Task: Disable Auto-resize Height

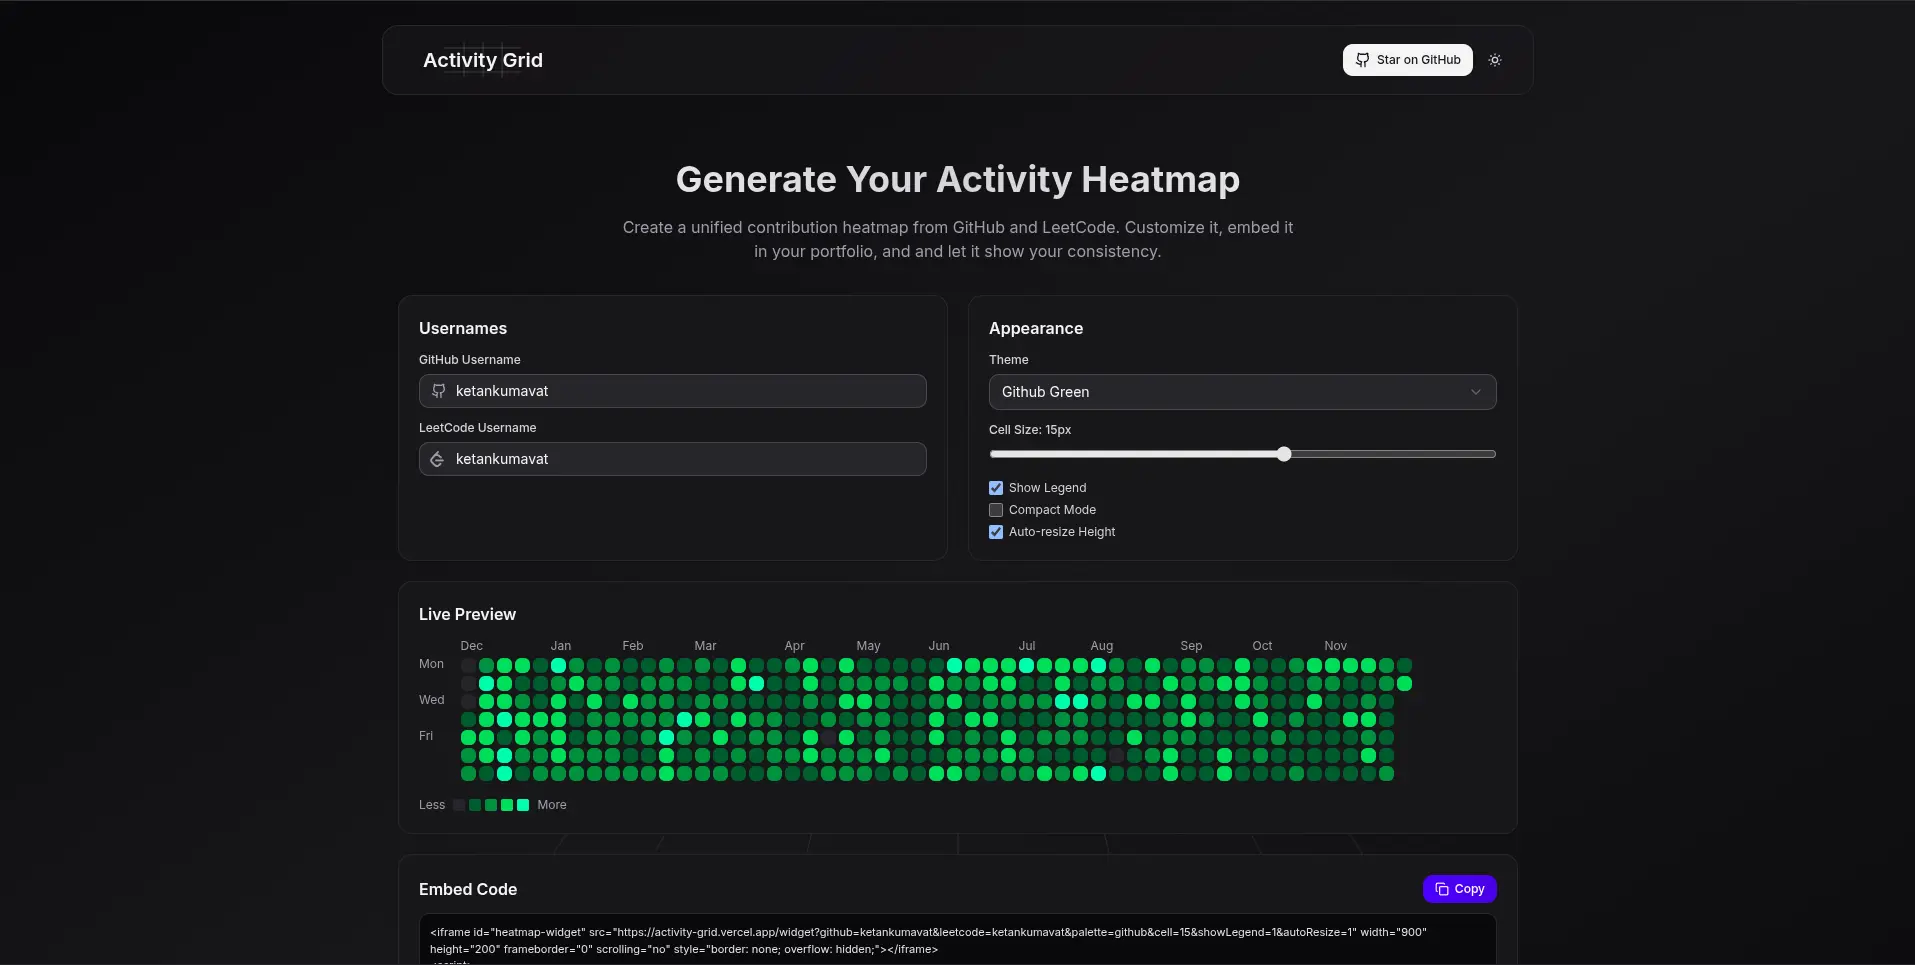Action: 995,532
